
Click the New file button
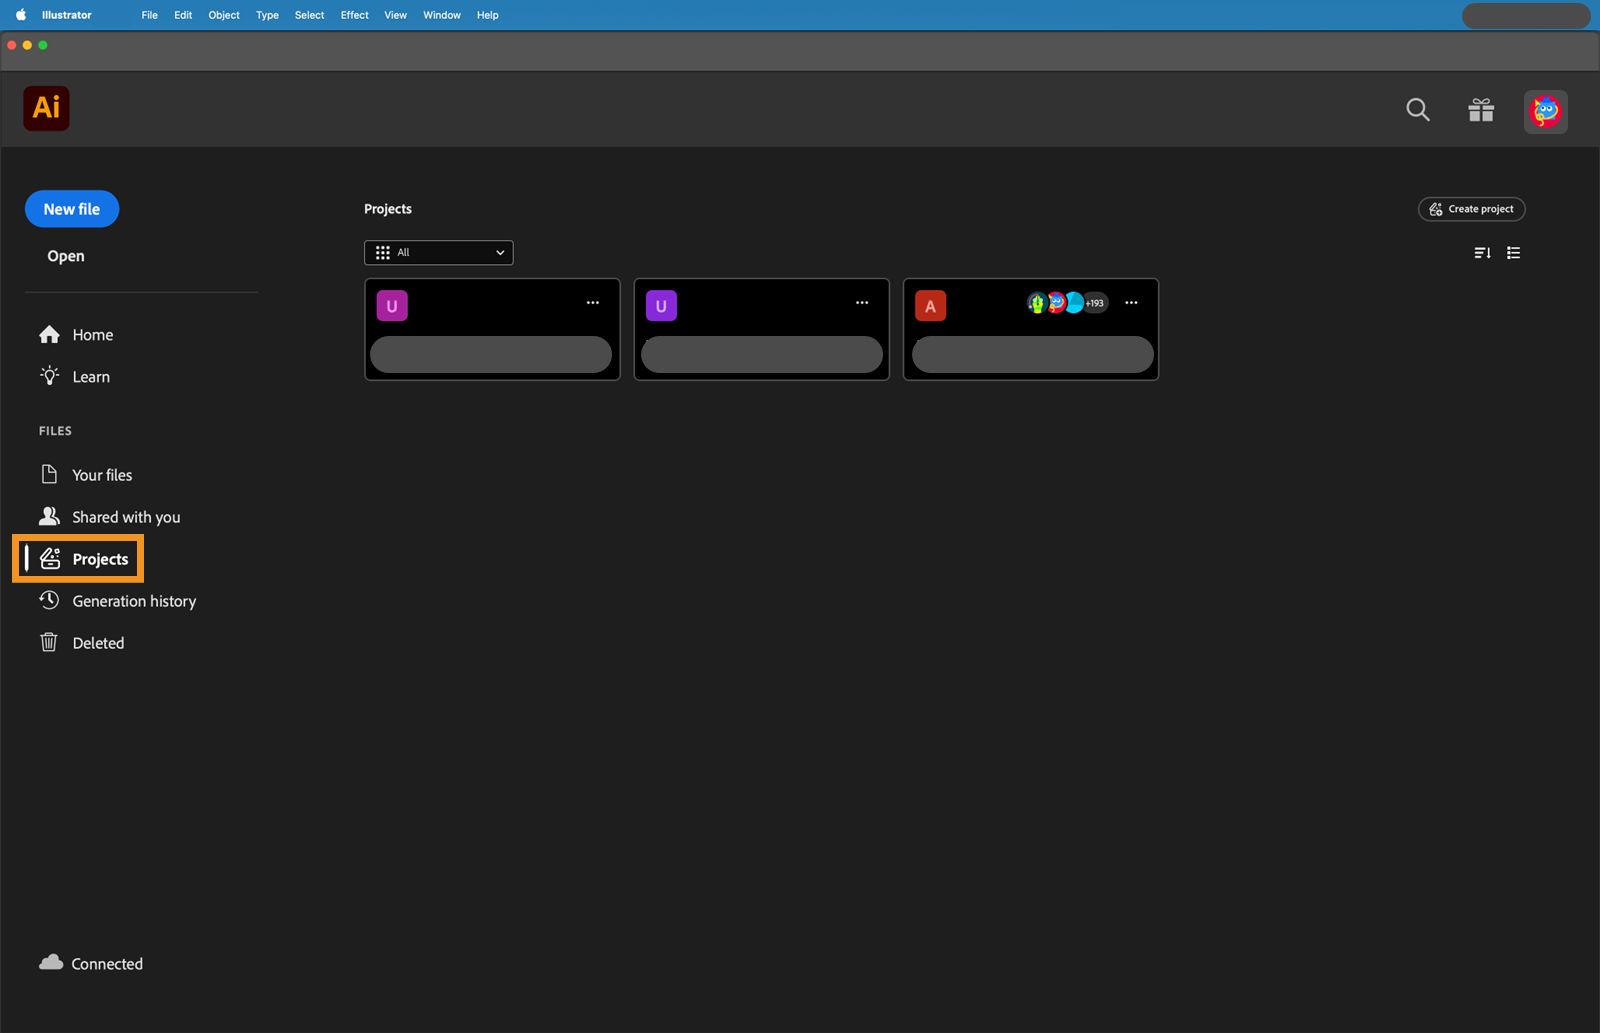click(x=71, y=209)
